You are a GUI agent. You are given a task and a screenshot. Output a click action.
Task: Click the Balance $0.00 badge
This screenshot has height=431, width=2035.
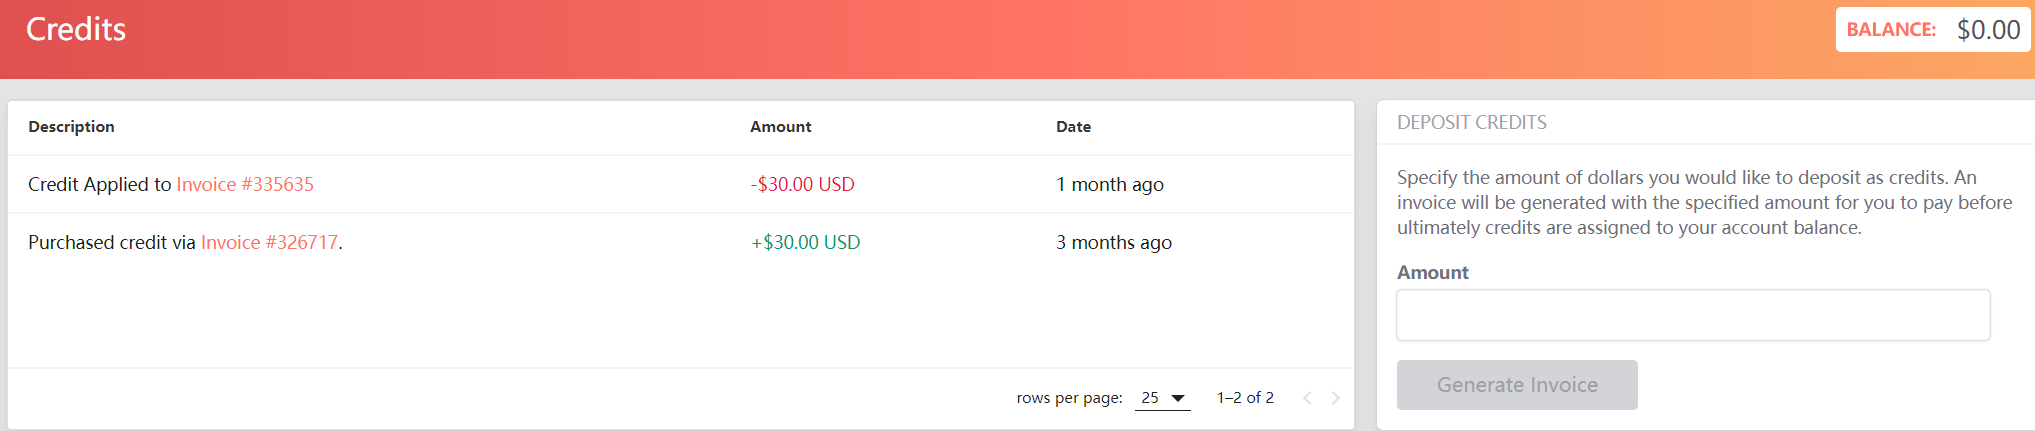click(x=1932, y=30)
